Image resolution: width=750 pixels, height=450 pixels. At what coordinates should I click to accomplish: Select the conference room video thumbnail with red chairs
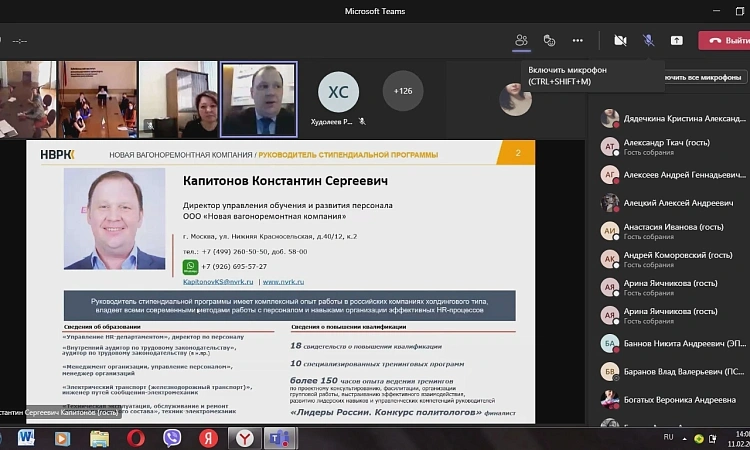(x=28, y=99)
